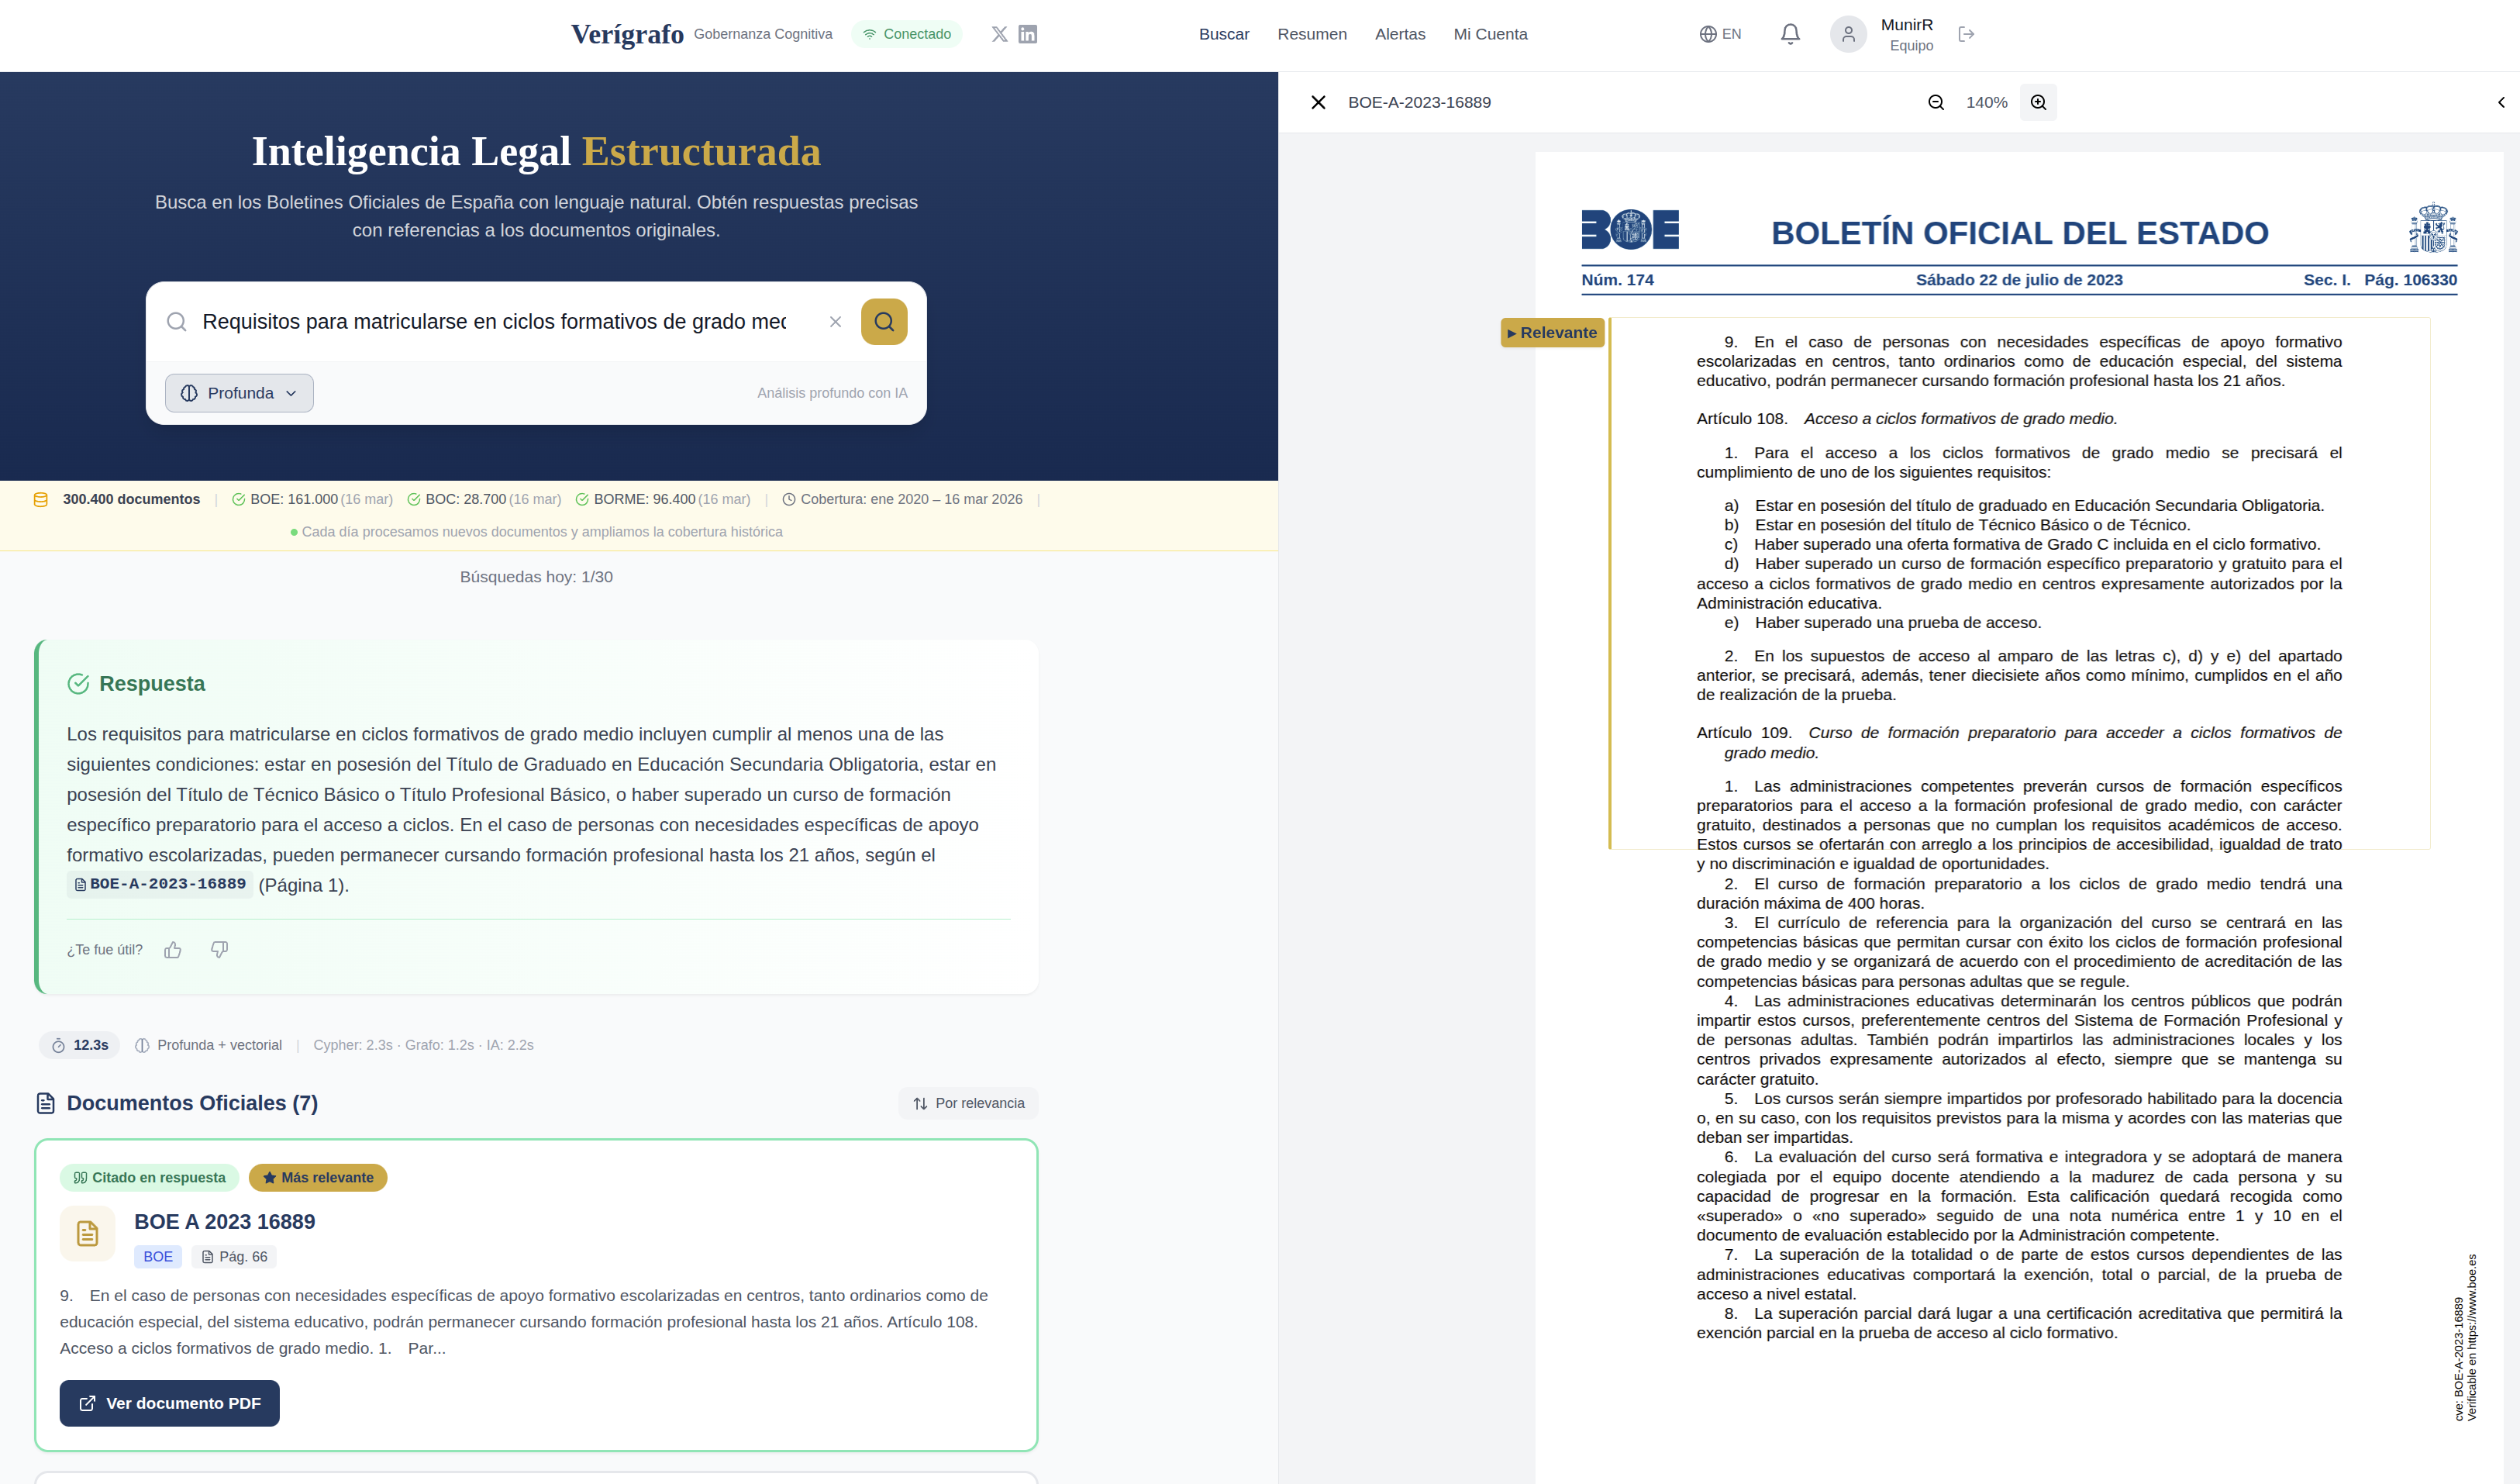The height and width of the screenshot is (1484, 2520).
Task: Open Verígrafo's LinkedIn page
Action: click(x=1028, y=33)
